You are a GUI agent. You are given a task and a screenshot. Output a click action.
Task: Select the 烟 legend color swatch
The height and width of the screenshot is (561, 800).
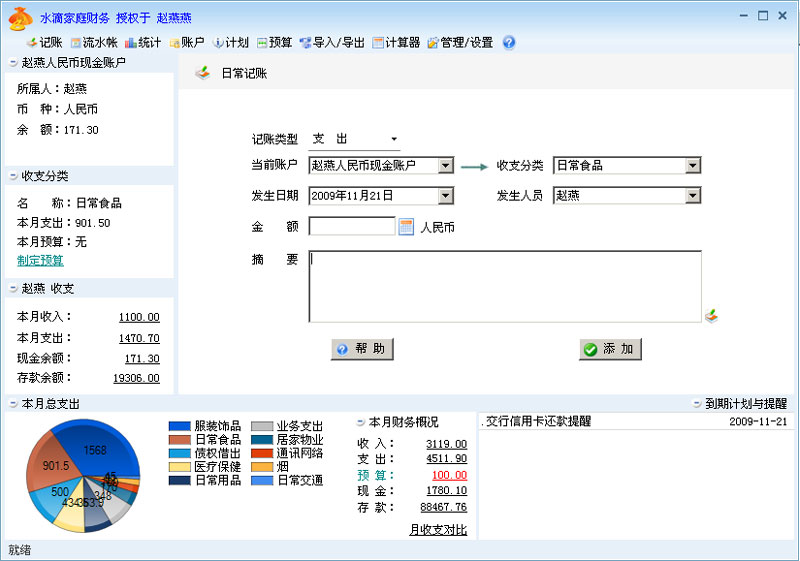click(262, 467)
